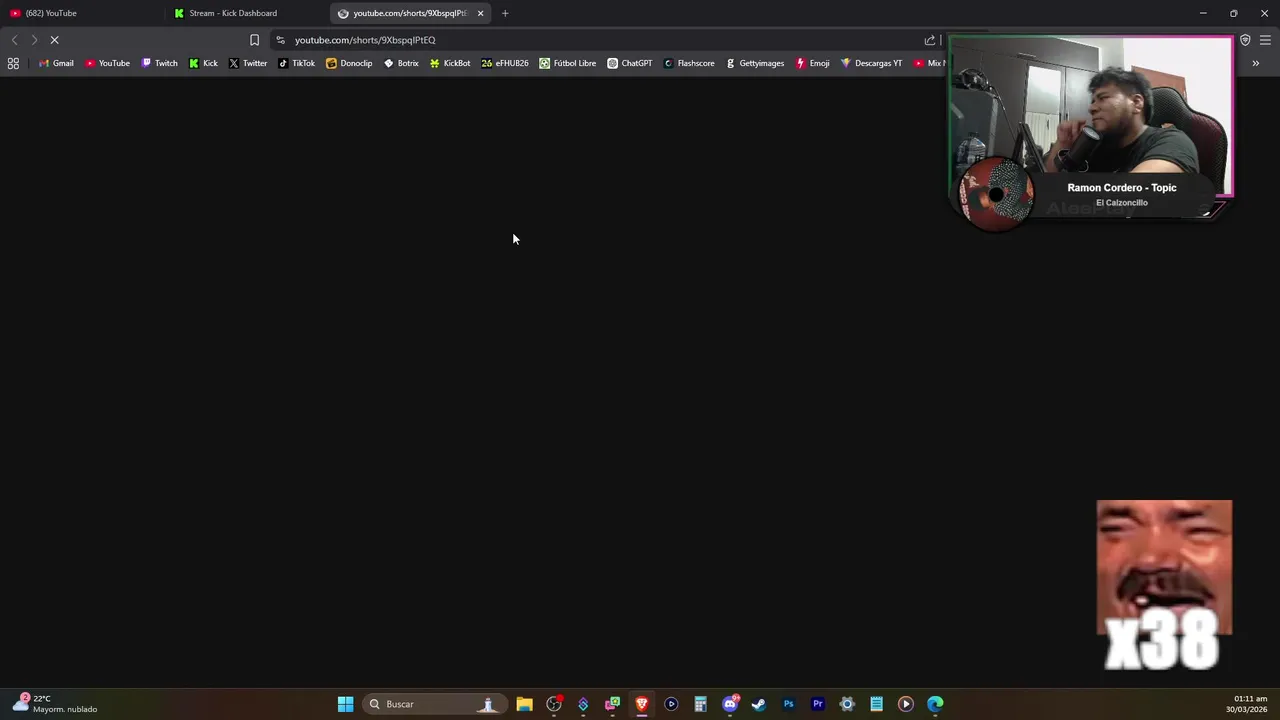Close the youtube.com/shorts tab
This screenshot has height=720, width=1280.
(480, 13)
